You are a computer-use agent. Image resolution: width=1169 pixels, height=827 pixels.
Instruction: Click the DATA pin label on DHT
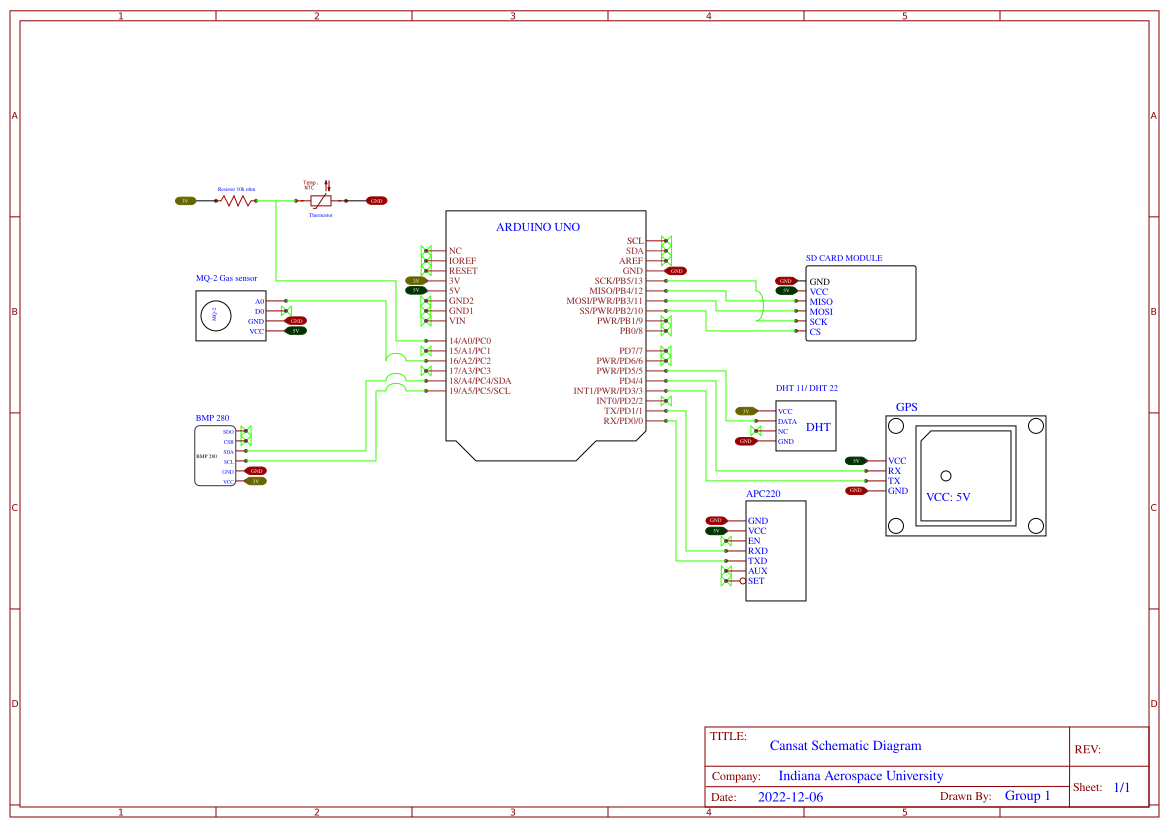click(x=787, y=421)
